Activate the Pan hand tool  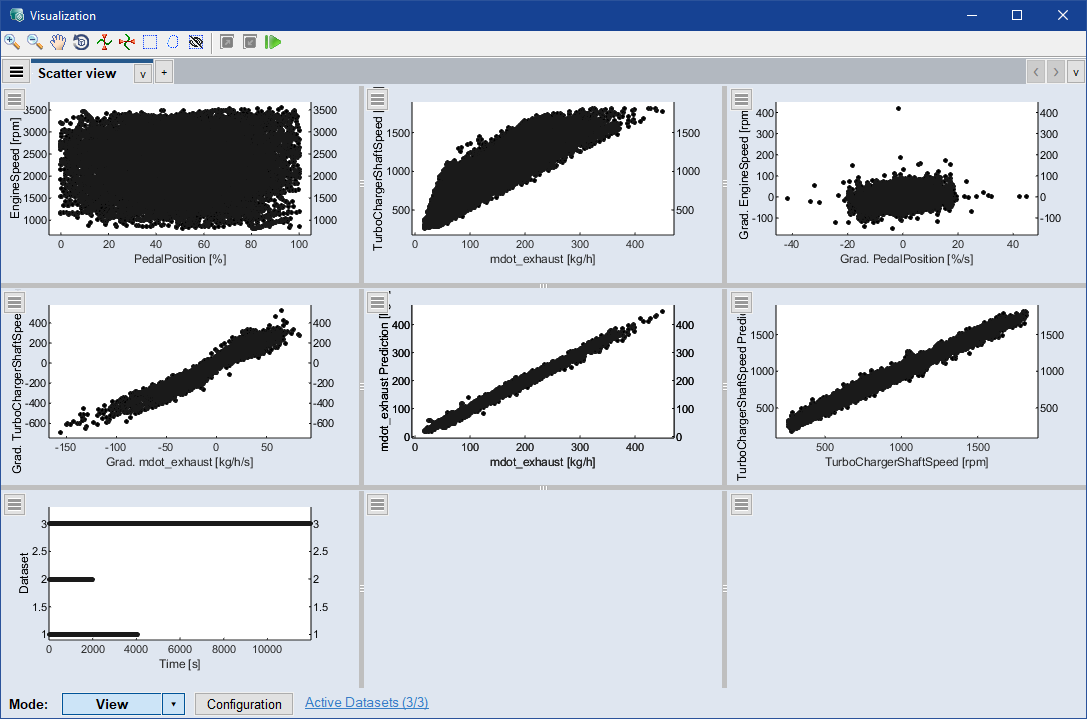(58, 42)
